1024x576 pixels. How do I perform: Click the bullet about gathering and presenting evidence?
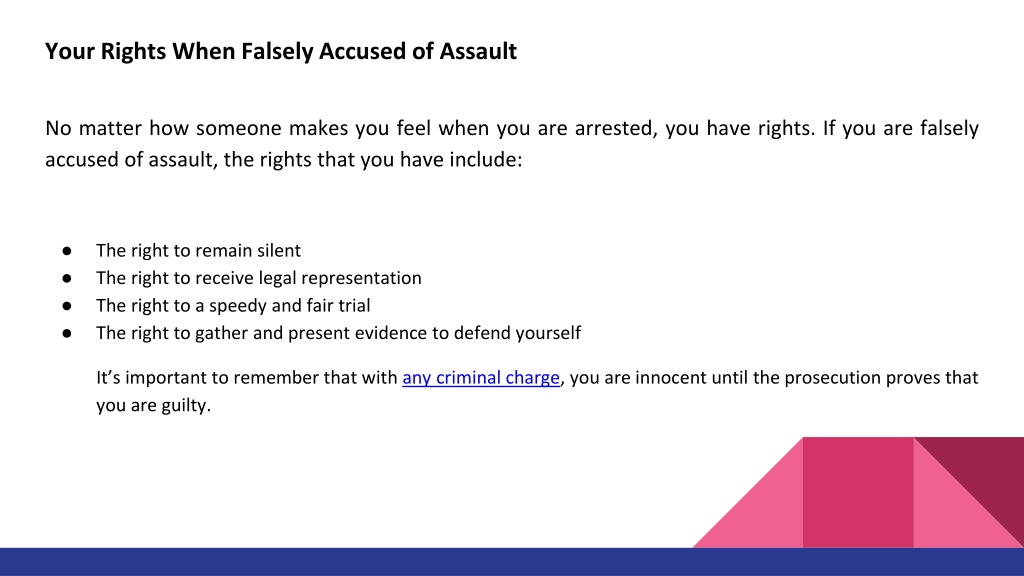click(338, 333)
